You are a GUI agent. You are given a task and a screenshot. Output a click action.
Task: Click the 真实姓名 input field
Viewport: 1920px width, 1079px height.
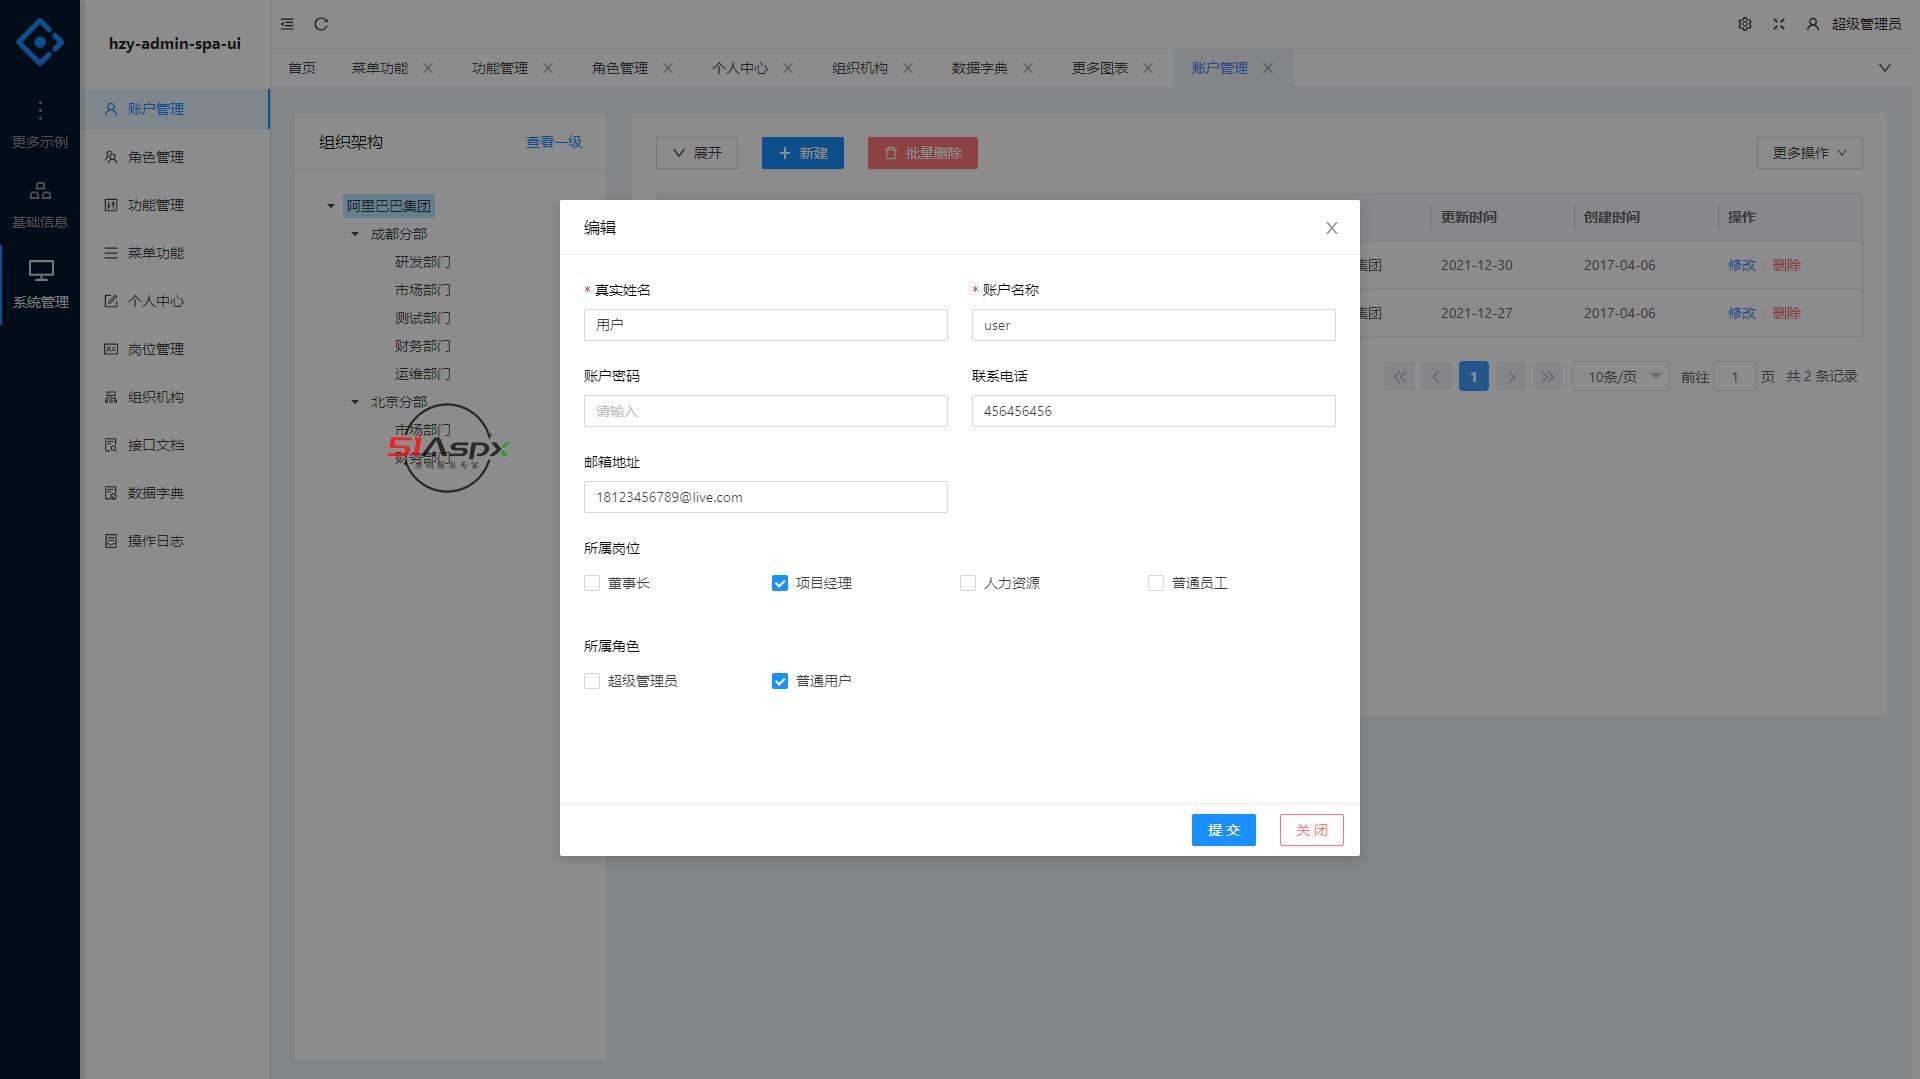point(766,325)
